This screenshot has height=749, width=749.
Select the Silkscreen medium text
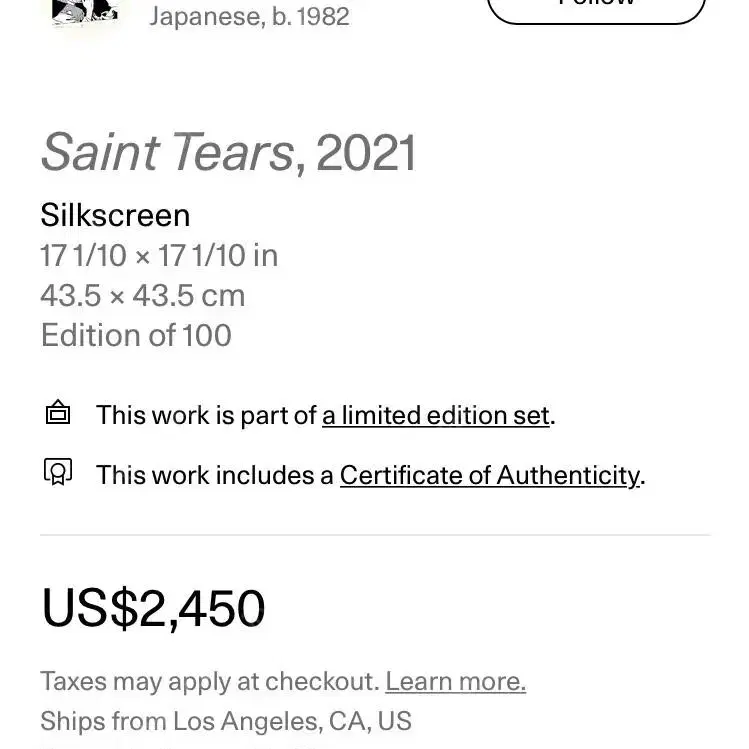tap(115, 215)
